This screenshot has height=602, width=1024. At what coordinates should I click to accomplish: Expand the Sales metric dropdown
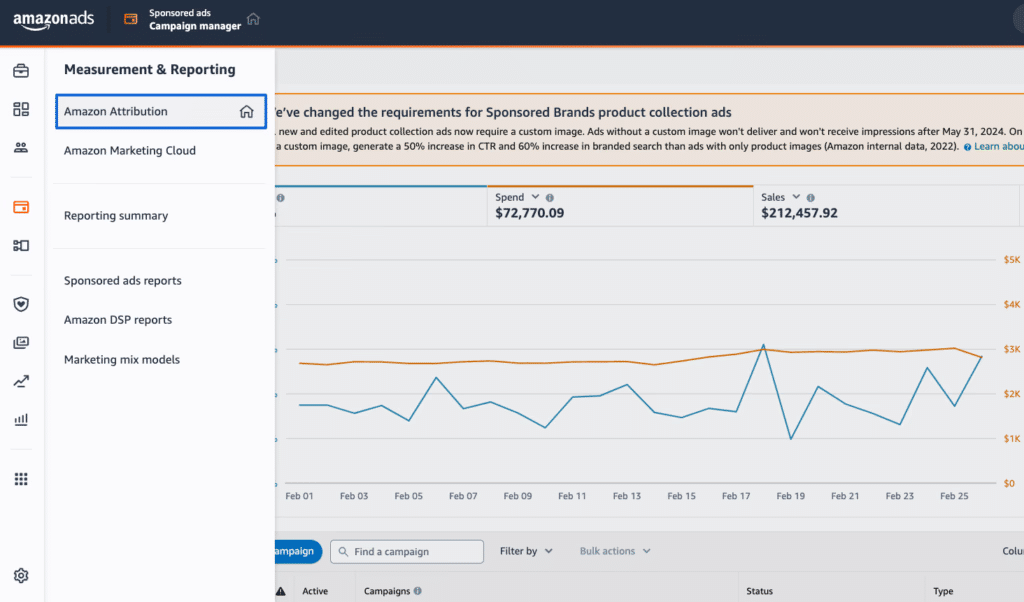tap(796, 198)
